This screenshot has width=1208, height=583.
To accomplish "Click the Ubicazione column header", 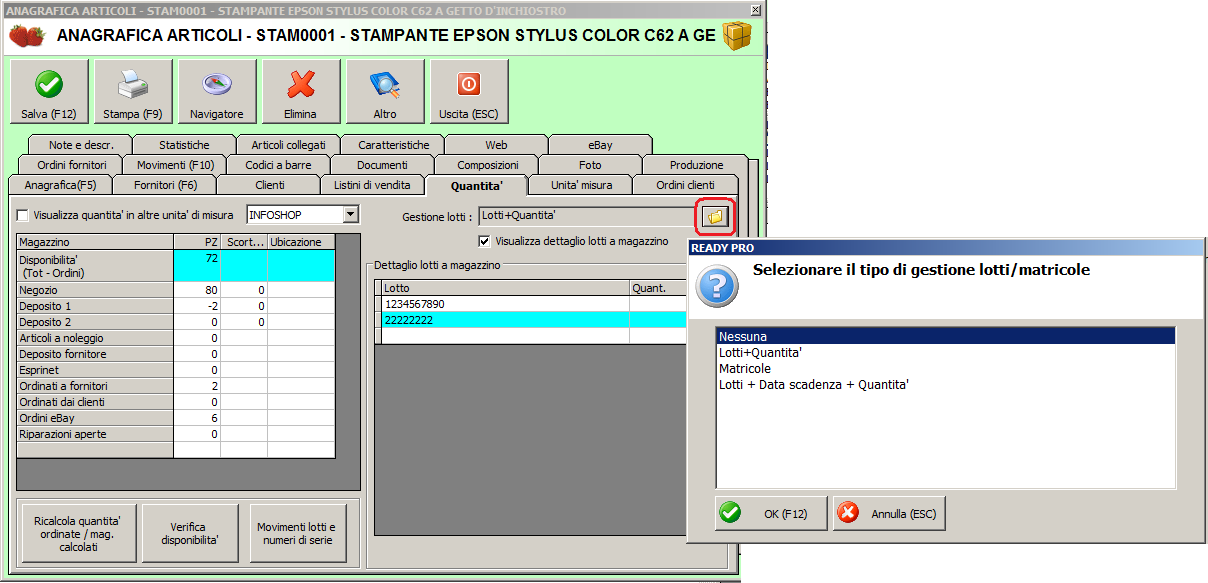I will click(x=301, y=242).
